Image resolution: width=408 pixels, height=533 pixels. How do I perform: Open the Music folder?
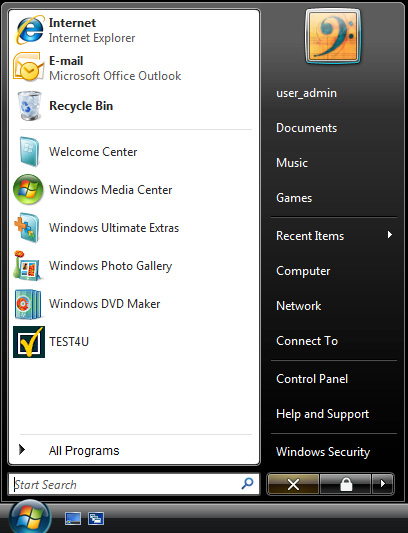[292, 163]
